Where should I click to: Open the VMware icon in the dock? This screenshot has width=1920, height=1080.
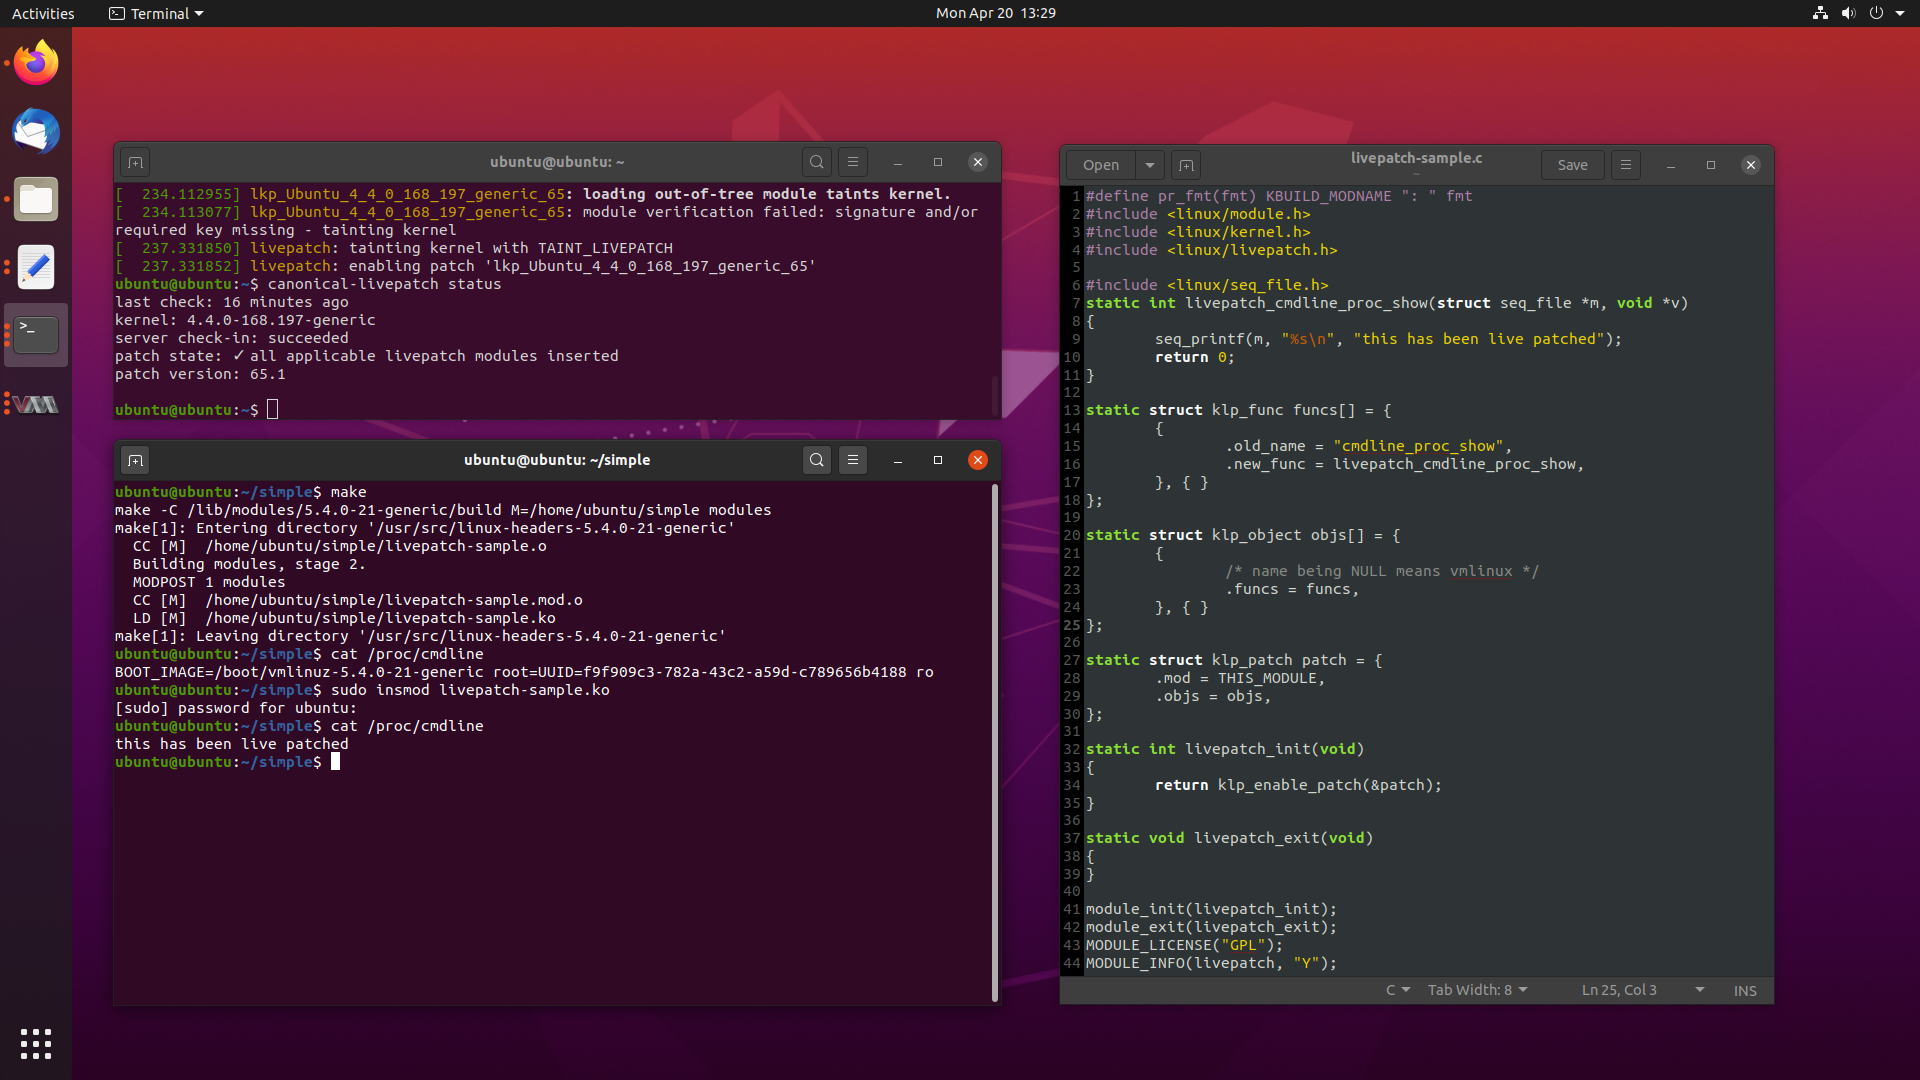(36, 404)
